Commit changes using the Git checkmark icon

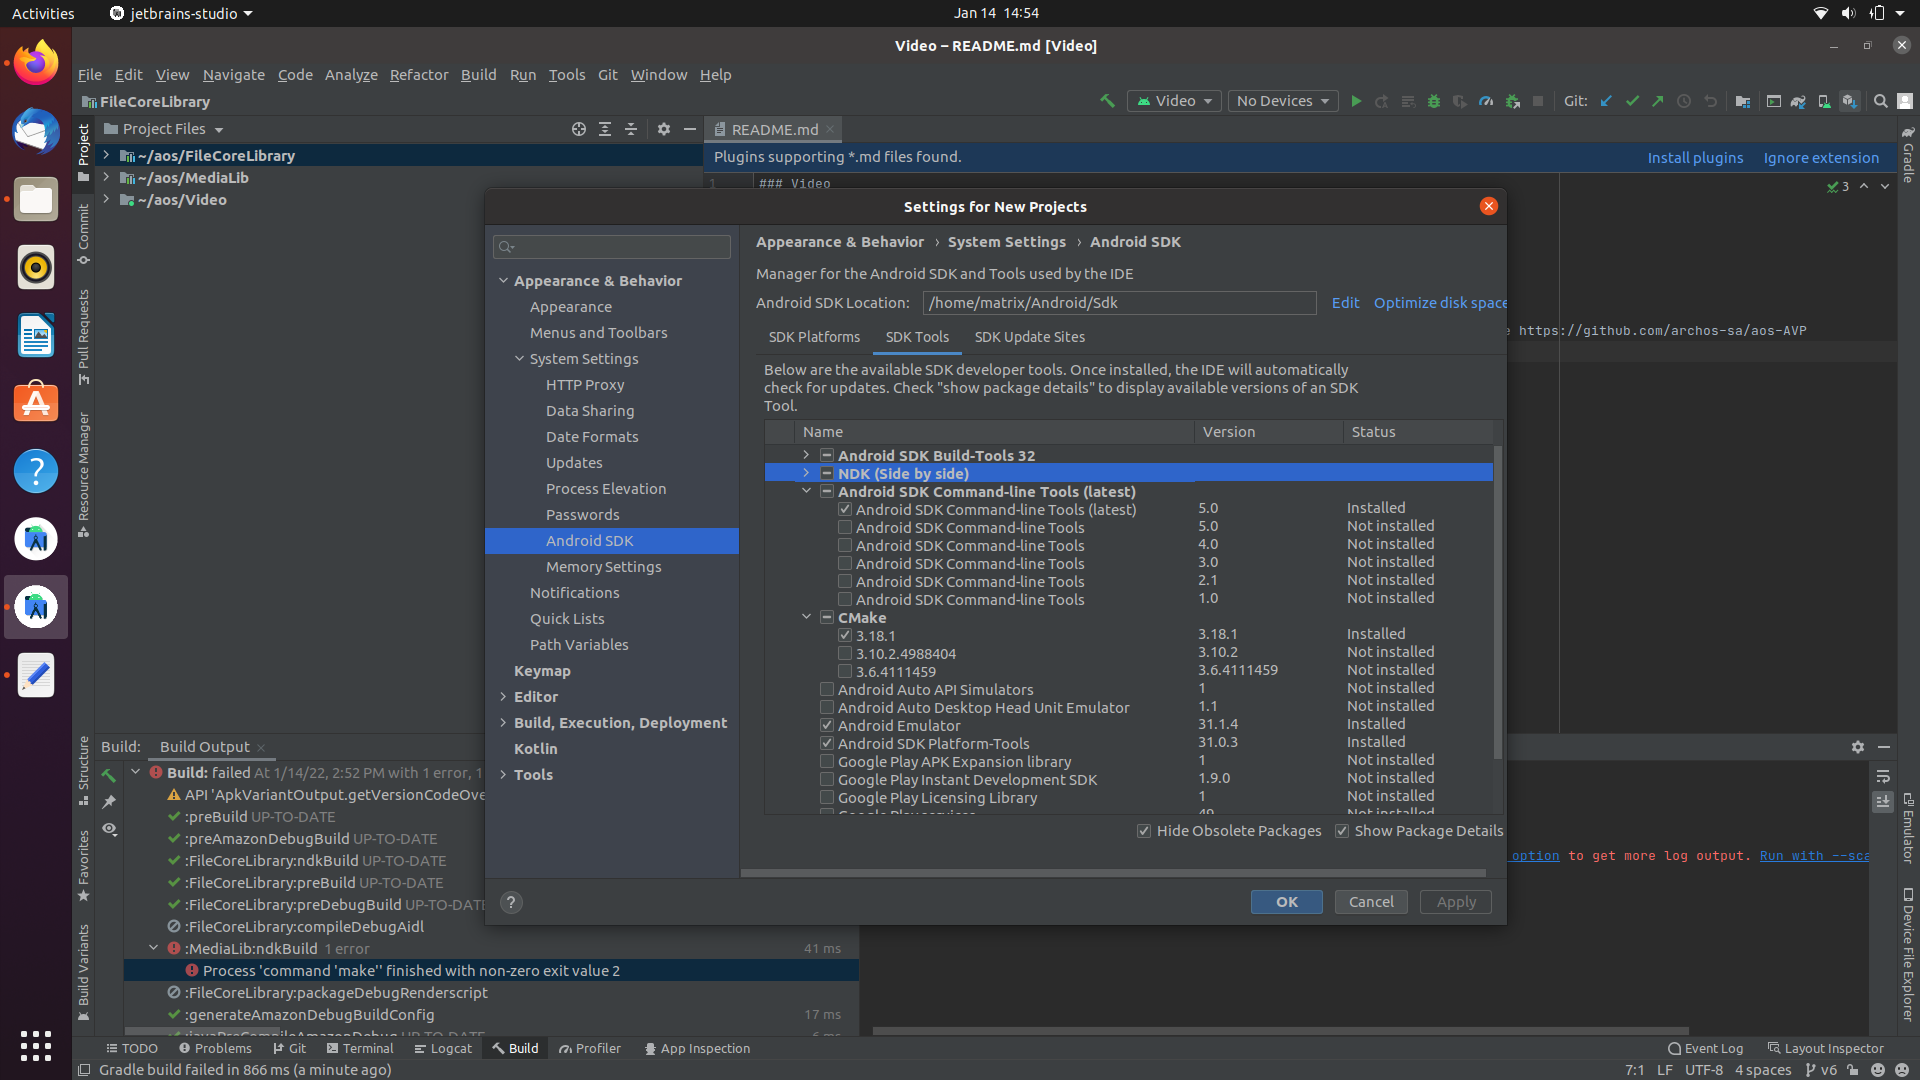point(1632,101)
